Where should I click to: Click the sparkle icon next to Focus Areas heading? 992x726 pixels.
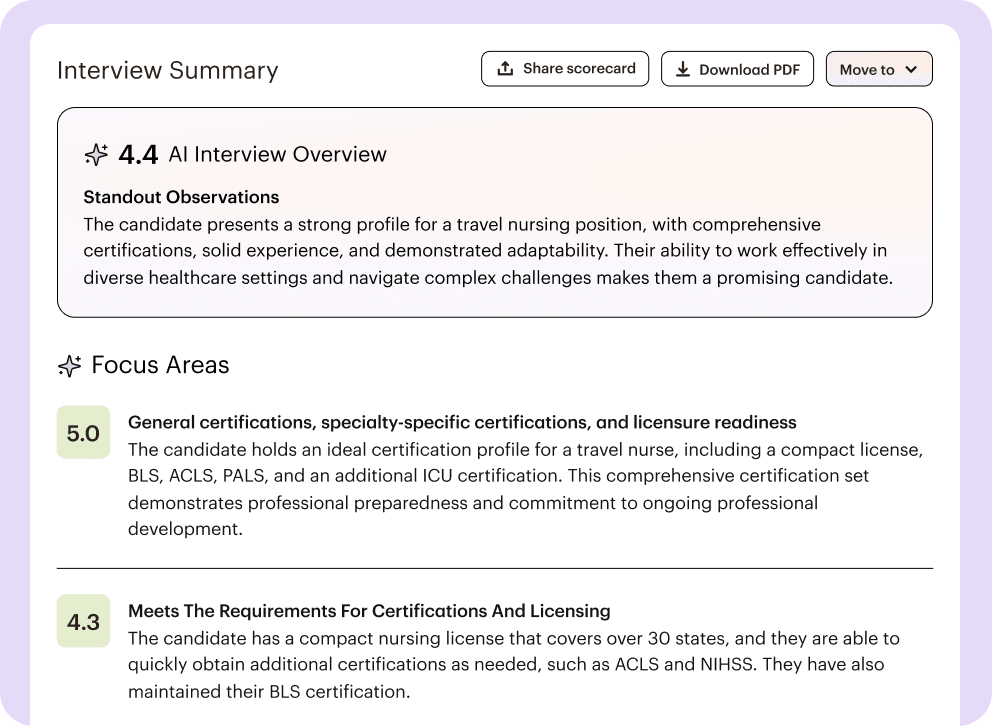pos(68,366)
